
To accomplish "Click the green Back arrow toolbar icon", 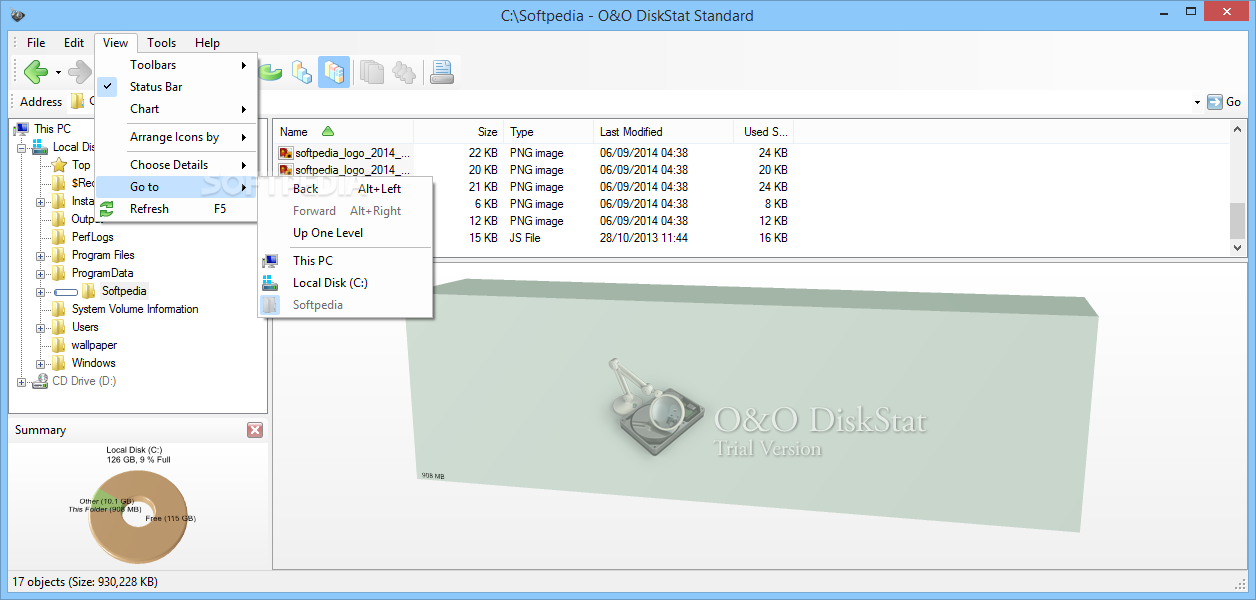I will (36, 72).
